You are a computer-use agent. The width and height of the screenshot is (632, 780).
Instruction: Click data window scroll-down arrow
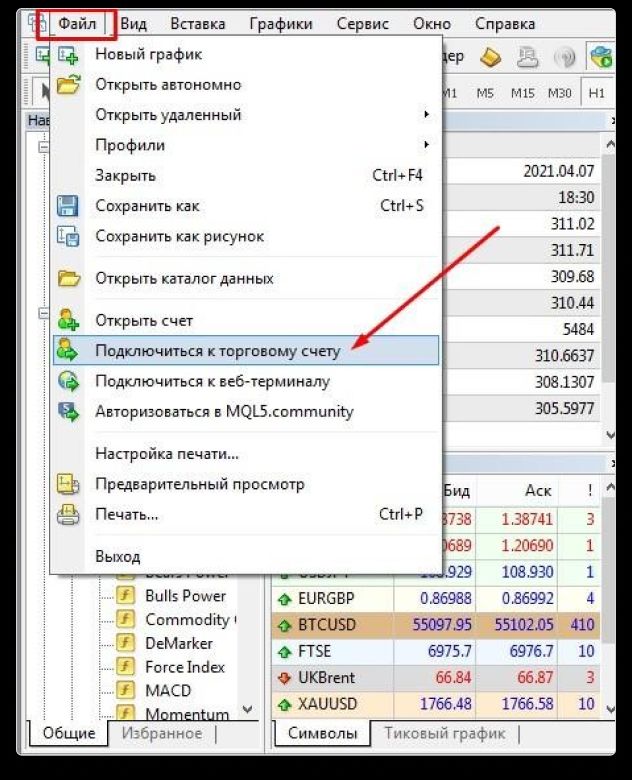pos(610,434)
